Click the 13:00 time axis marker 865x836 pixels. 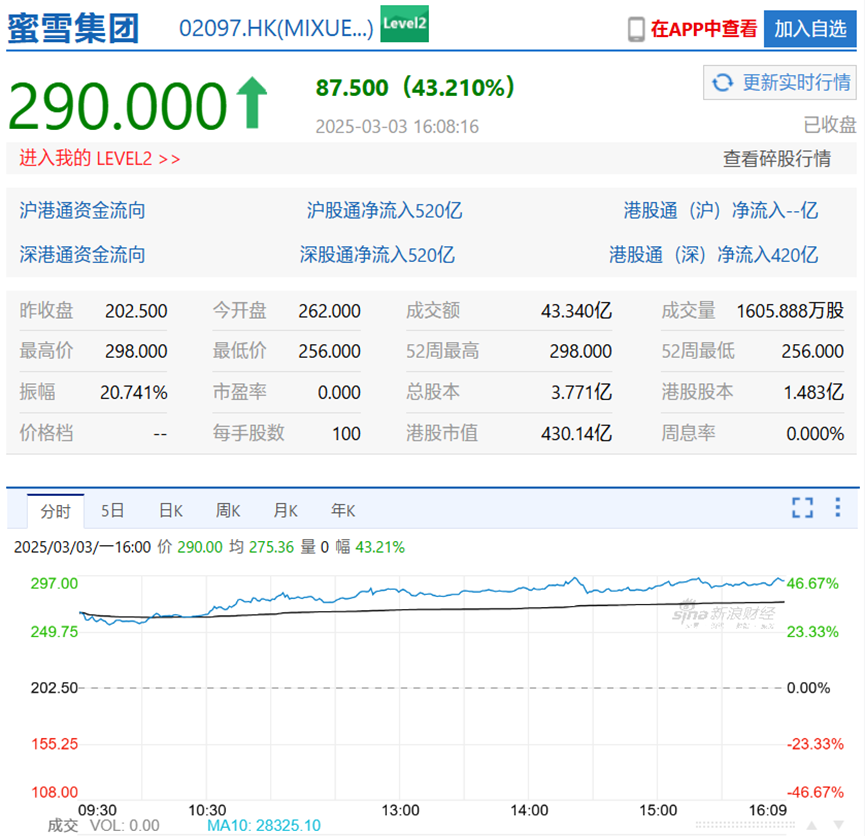pyautogui.click(x=401, y=810)
